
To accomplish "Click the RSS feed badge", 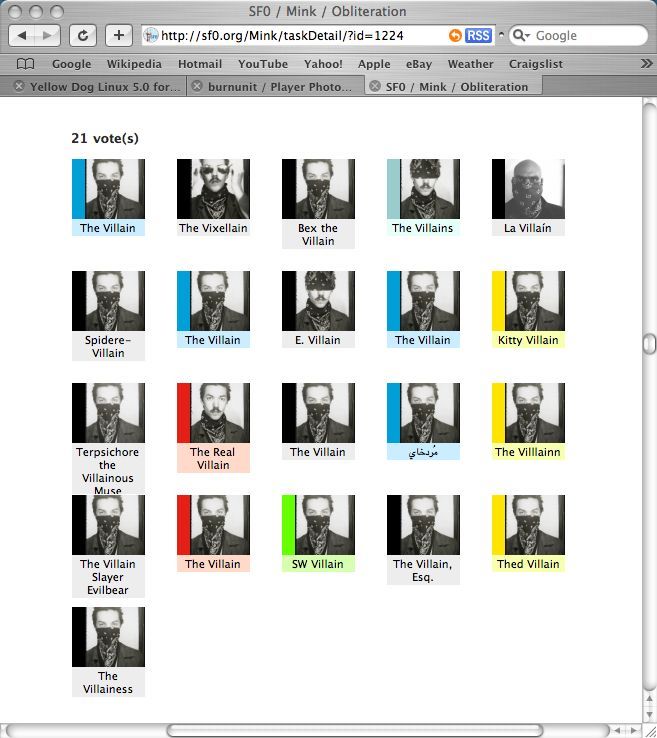I will (479, 35).
